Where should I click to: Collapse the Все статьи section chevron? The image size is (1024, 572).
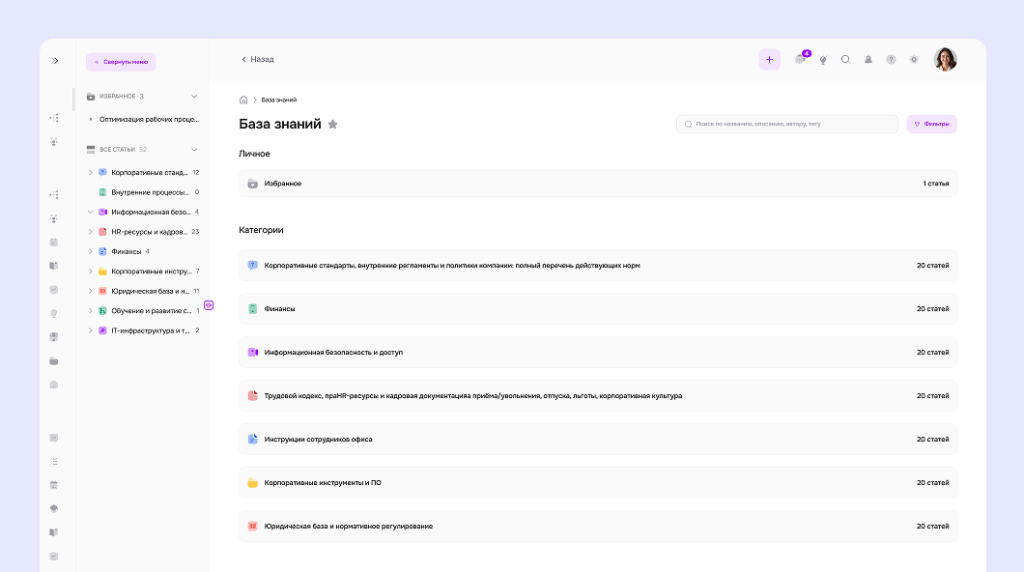[194, 150]
